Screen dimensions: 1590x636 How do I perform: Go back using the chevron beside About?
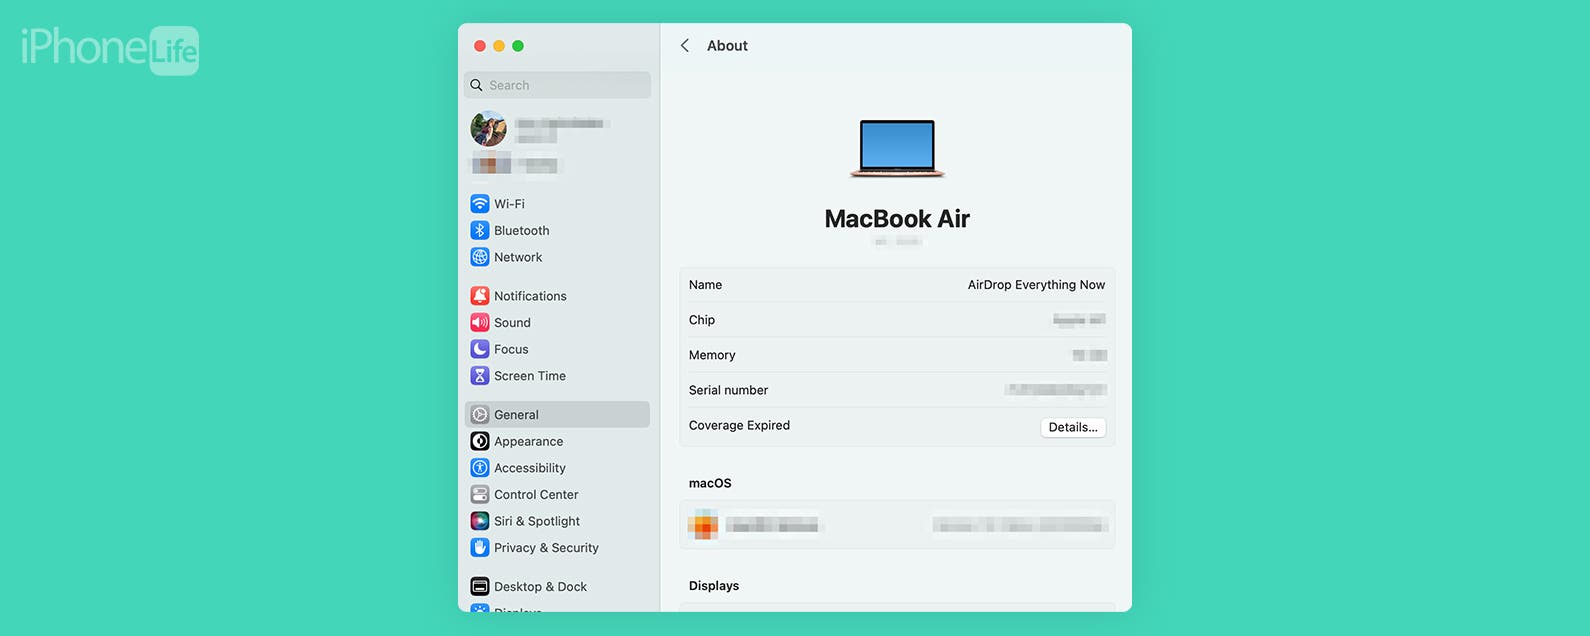pos(685,46)
